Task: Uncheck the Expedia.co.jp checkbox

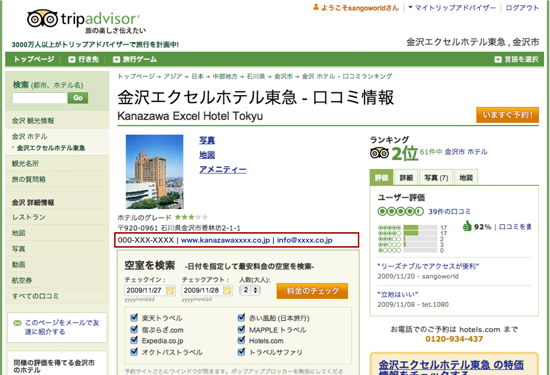Action: [134, 340]
